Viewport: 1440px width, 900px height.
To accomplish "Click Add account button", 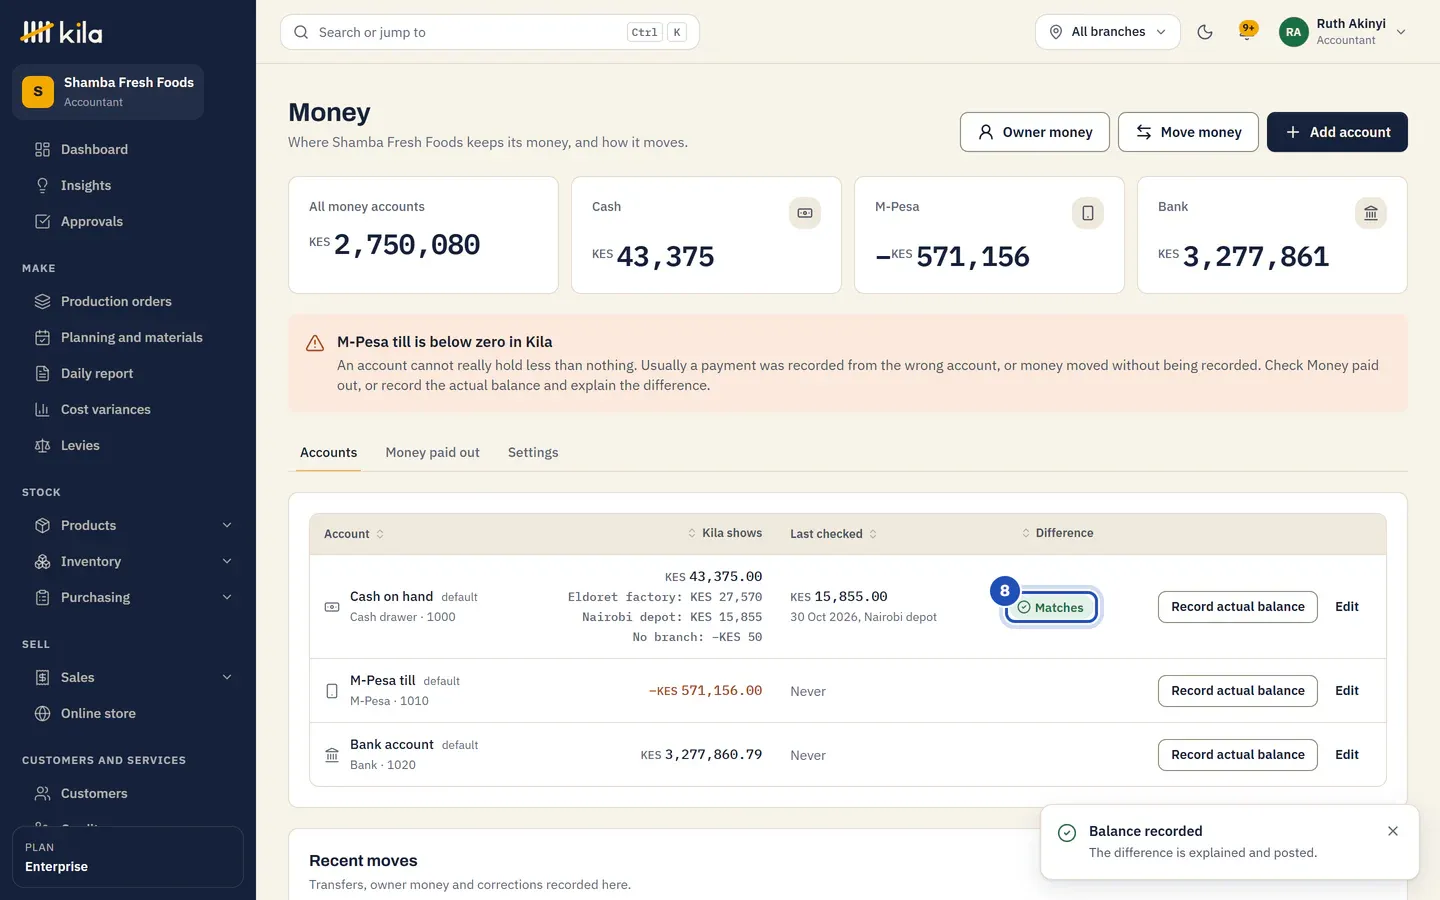I will (x=1337, y=132).
